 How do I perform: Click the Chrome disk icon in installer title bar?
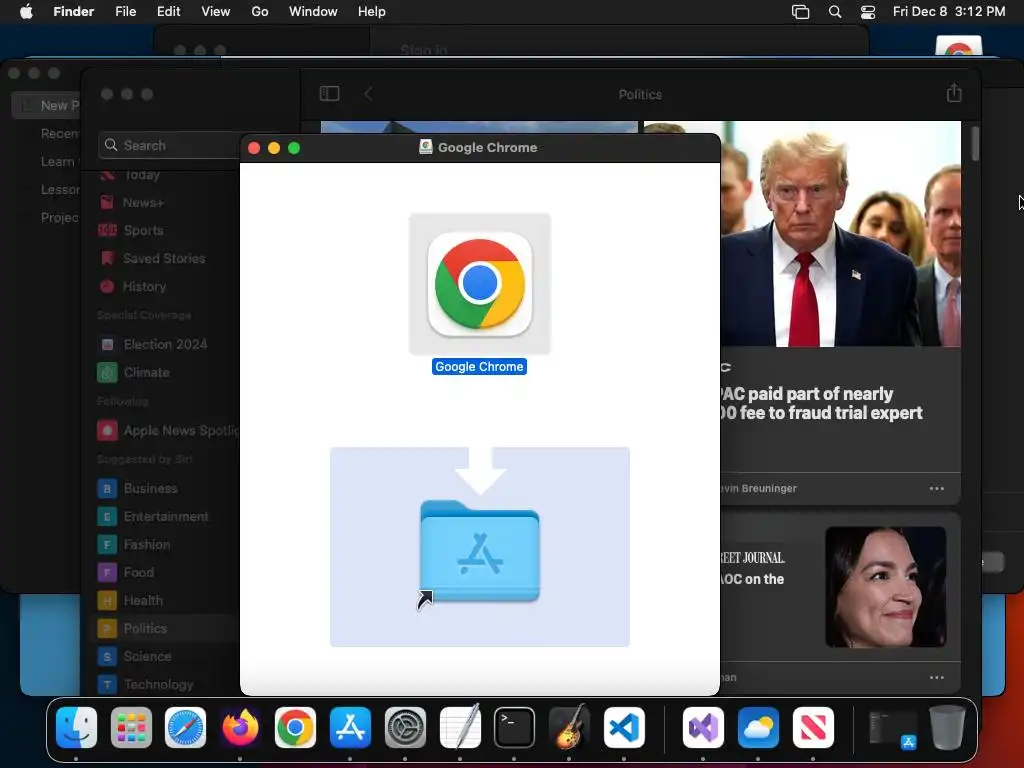pos(426,147)
